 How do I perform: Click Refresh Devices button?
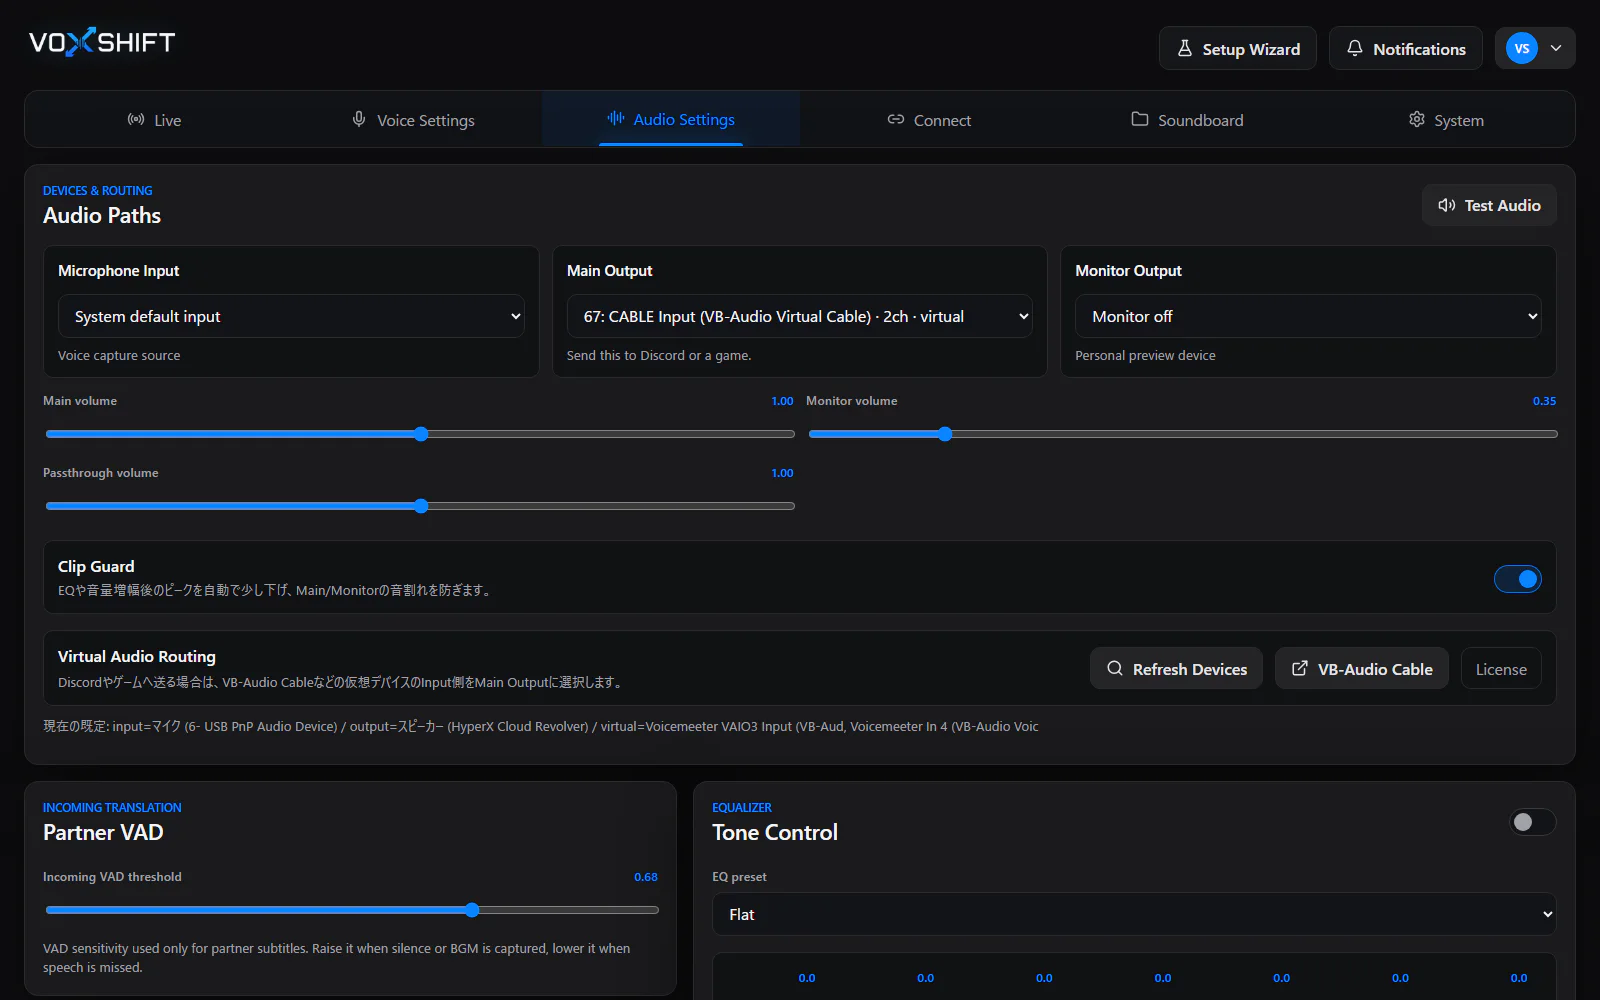[1176, 668]
